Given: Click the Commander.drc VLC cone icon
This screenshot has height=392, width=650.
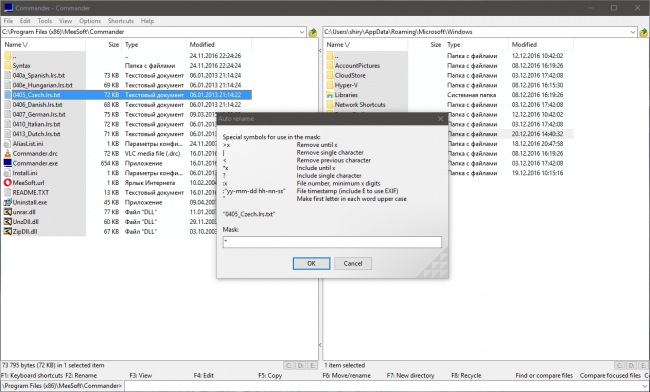Looking at the screenshot, I should 7,153.
